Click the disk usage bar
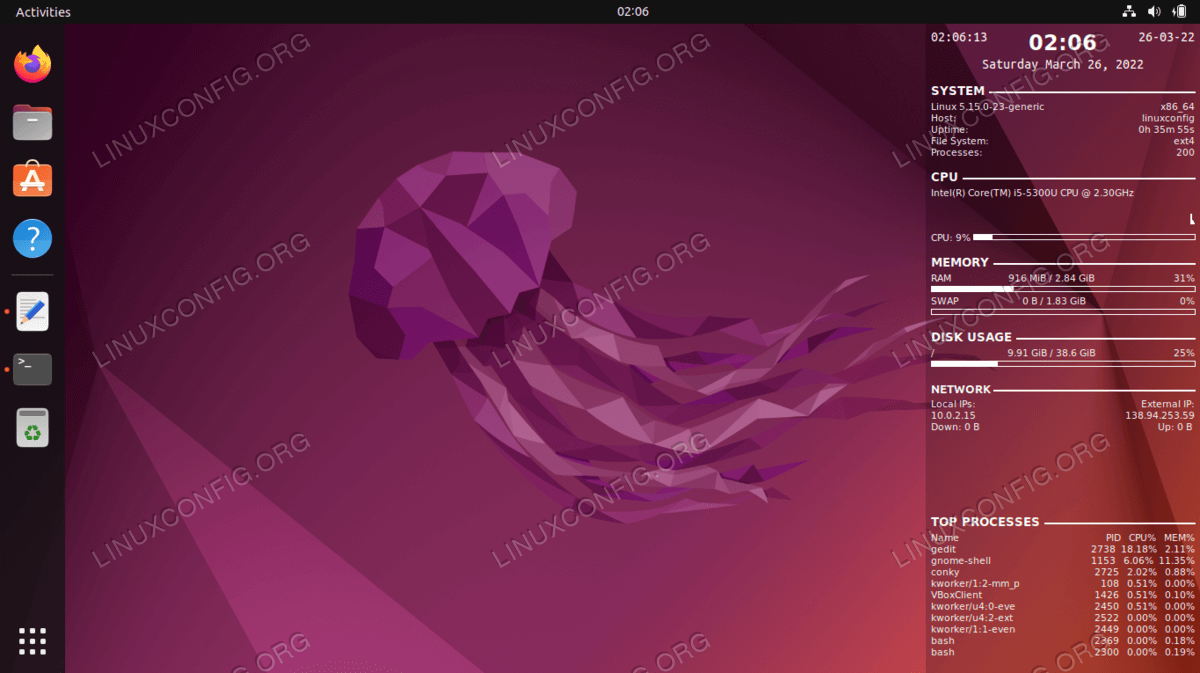The width and height of the screenshot is (1200, 673). (x=1063, y=364)
